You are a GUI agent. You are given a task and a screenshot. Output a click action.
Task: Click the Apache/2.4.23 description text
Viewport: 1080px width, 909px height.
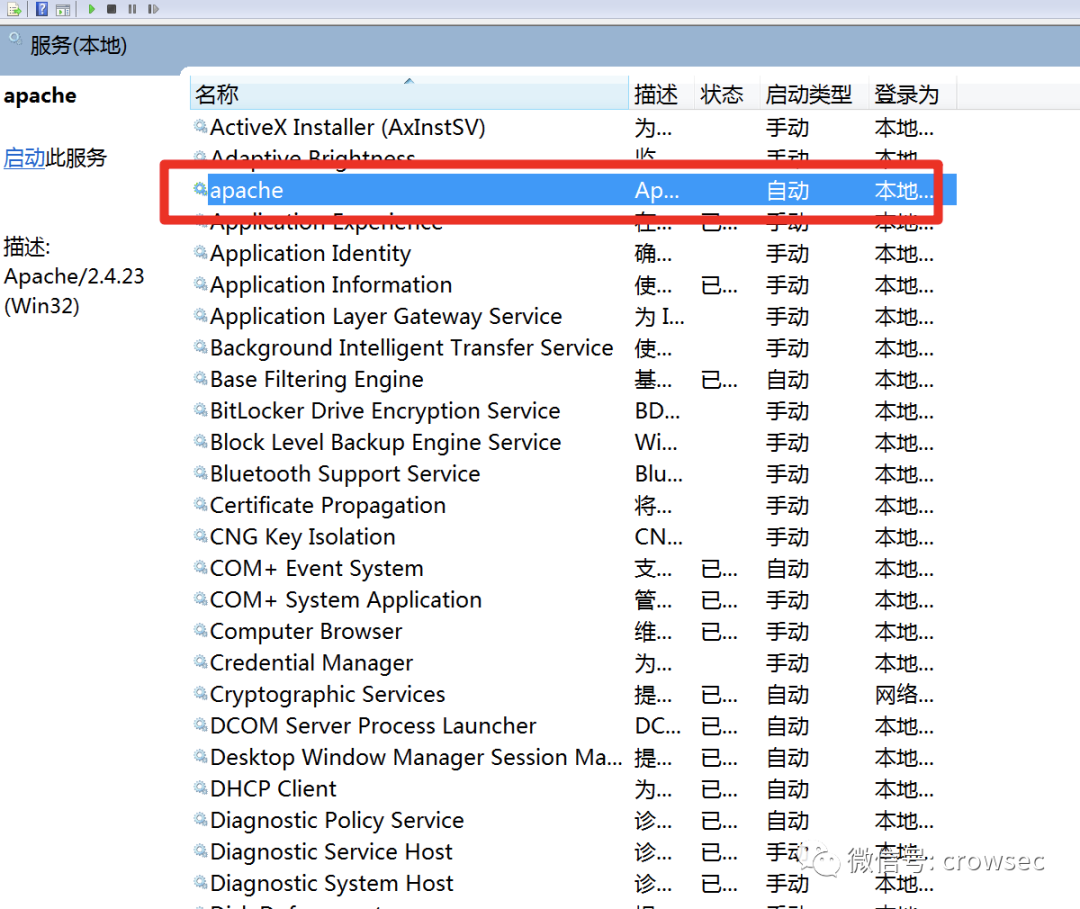pos(74,276)
